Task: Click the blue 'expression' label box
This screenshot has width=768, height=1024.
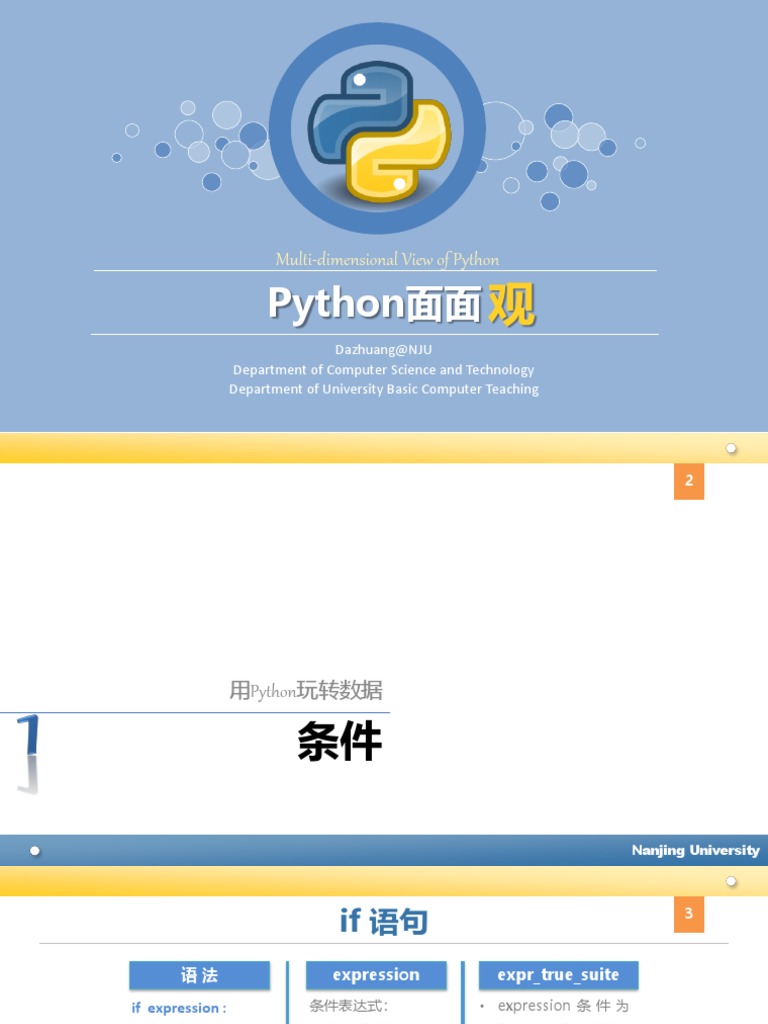Action: tap(376, 975)
